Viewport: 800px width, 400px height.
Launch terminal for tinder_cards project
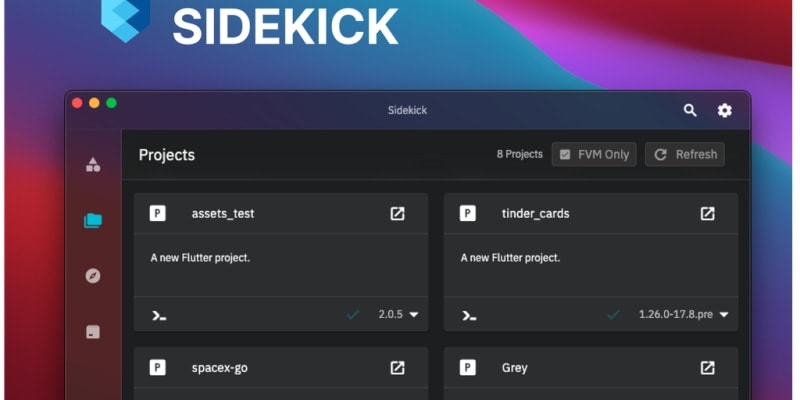468,315
